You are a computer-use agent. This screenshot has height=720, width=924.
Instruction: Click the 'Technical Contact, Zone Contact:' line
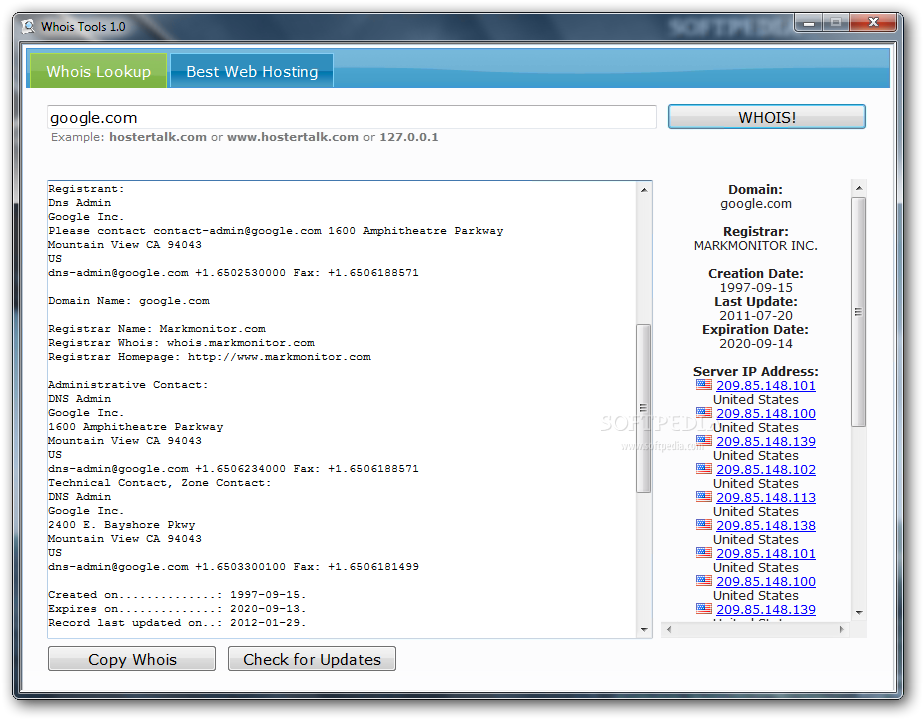tap(160, 483)
